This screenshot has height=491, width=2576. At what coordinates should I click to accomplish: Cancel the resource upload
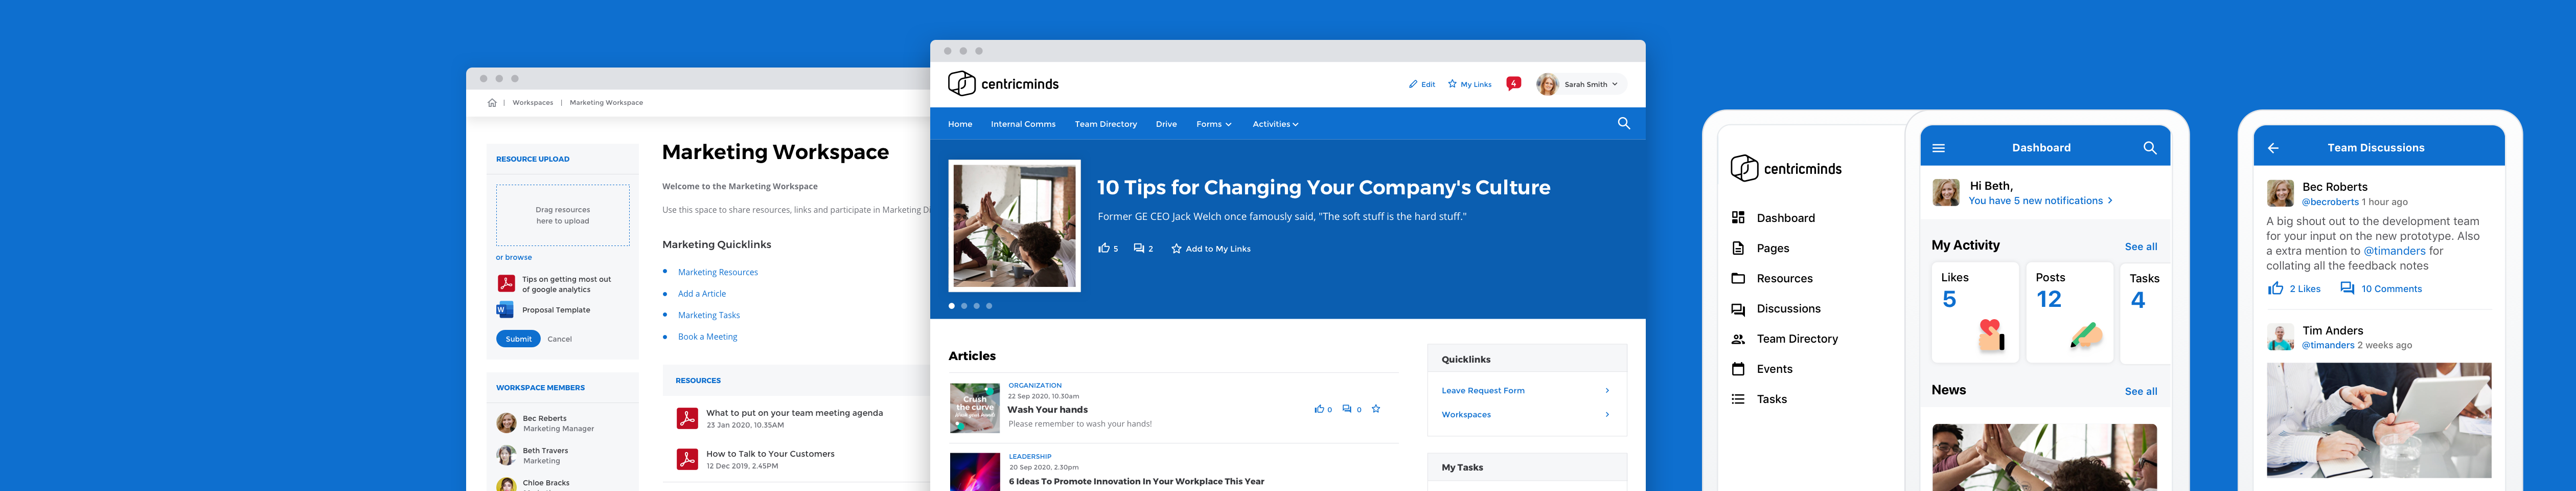560,339
